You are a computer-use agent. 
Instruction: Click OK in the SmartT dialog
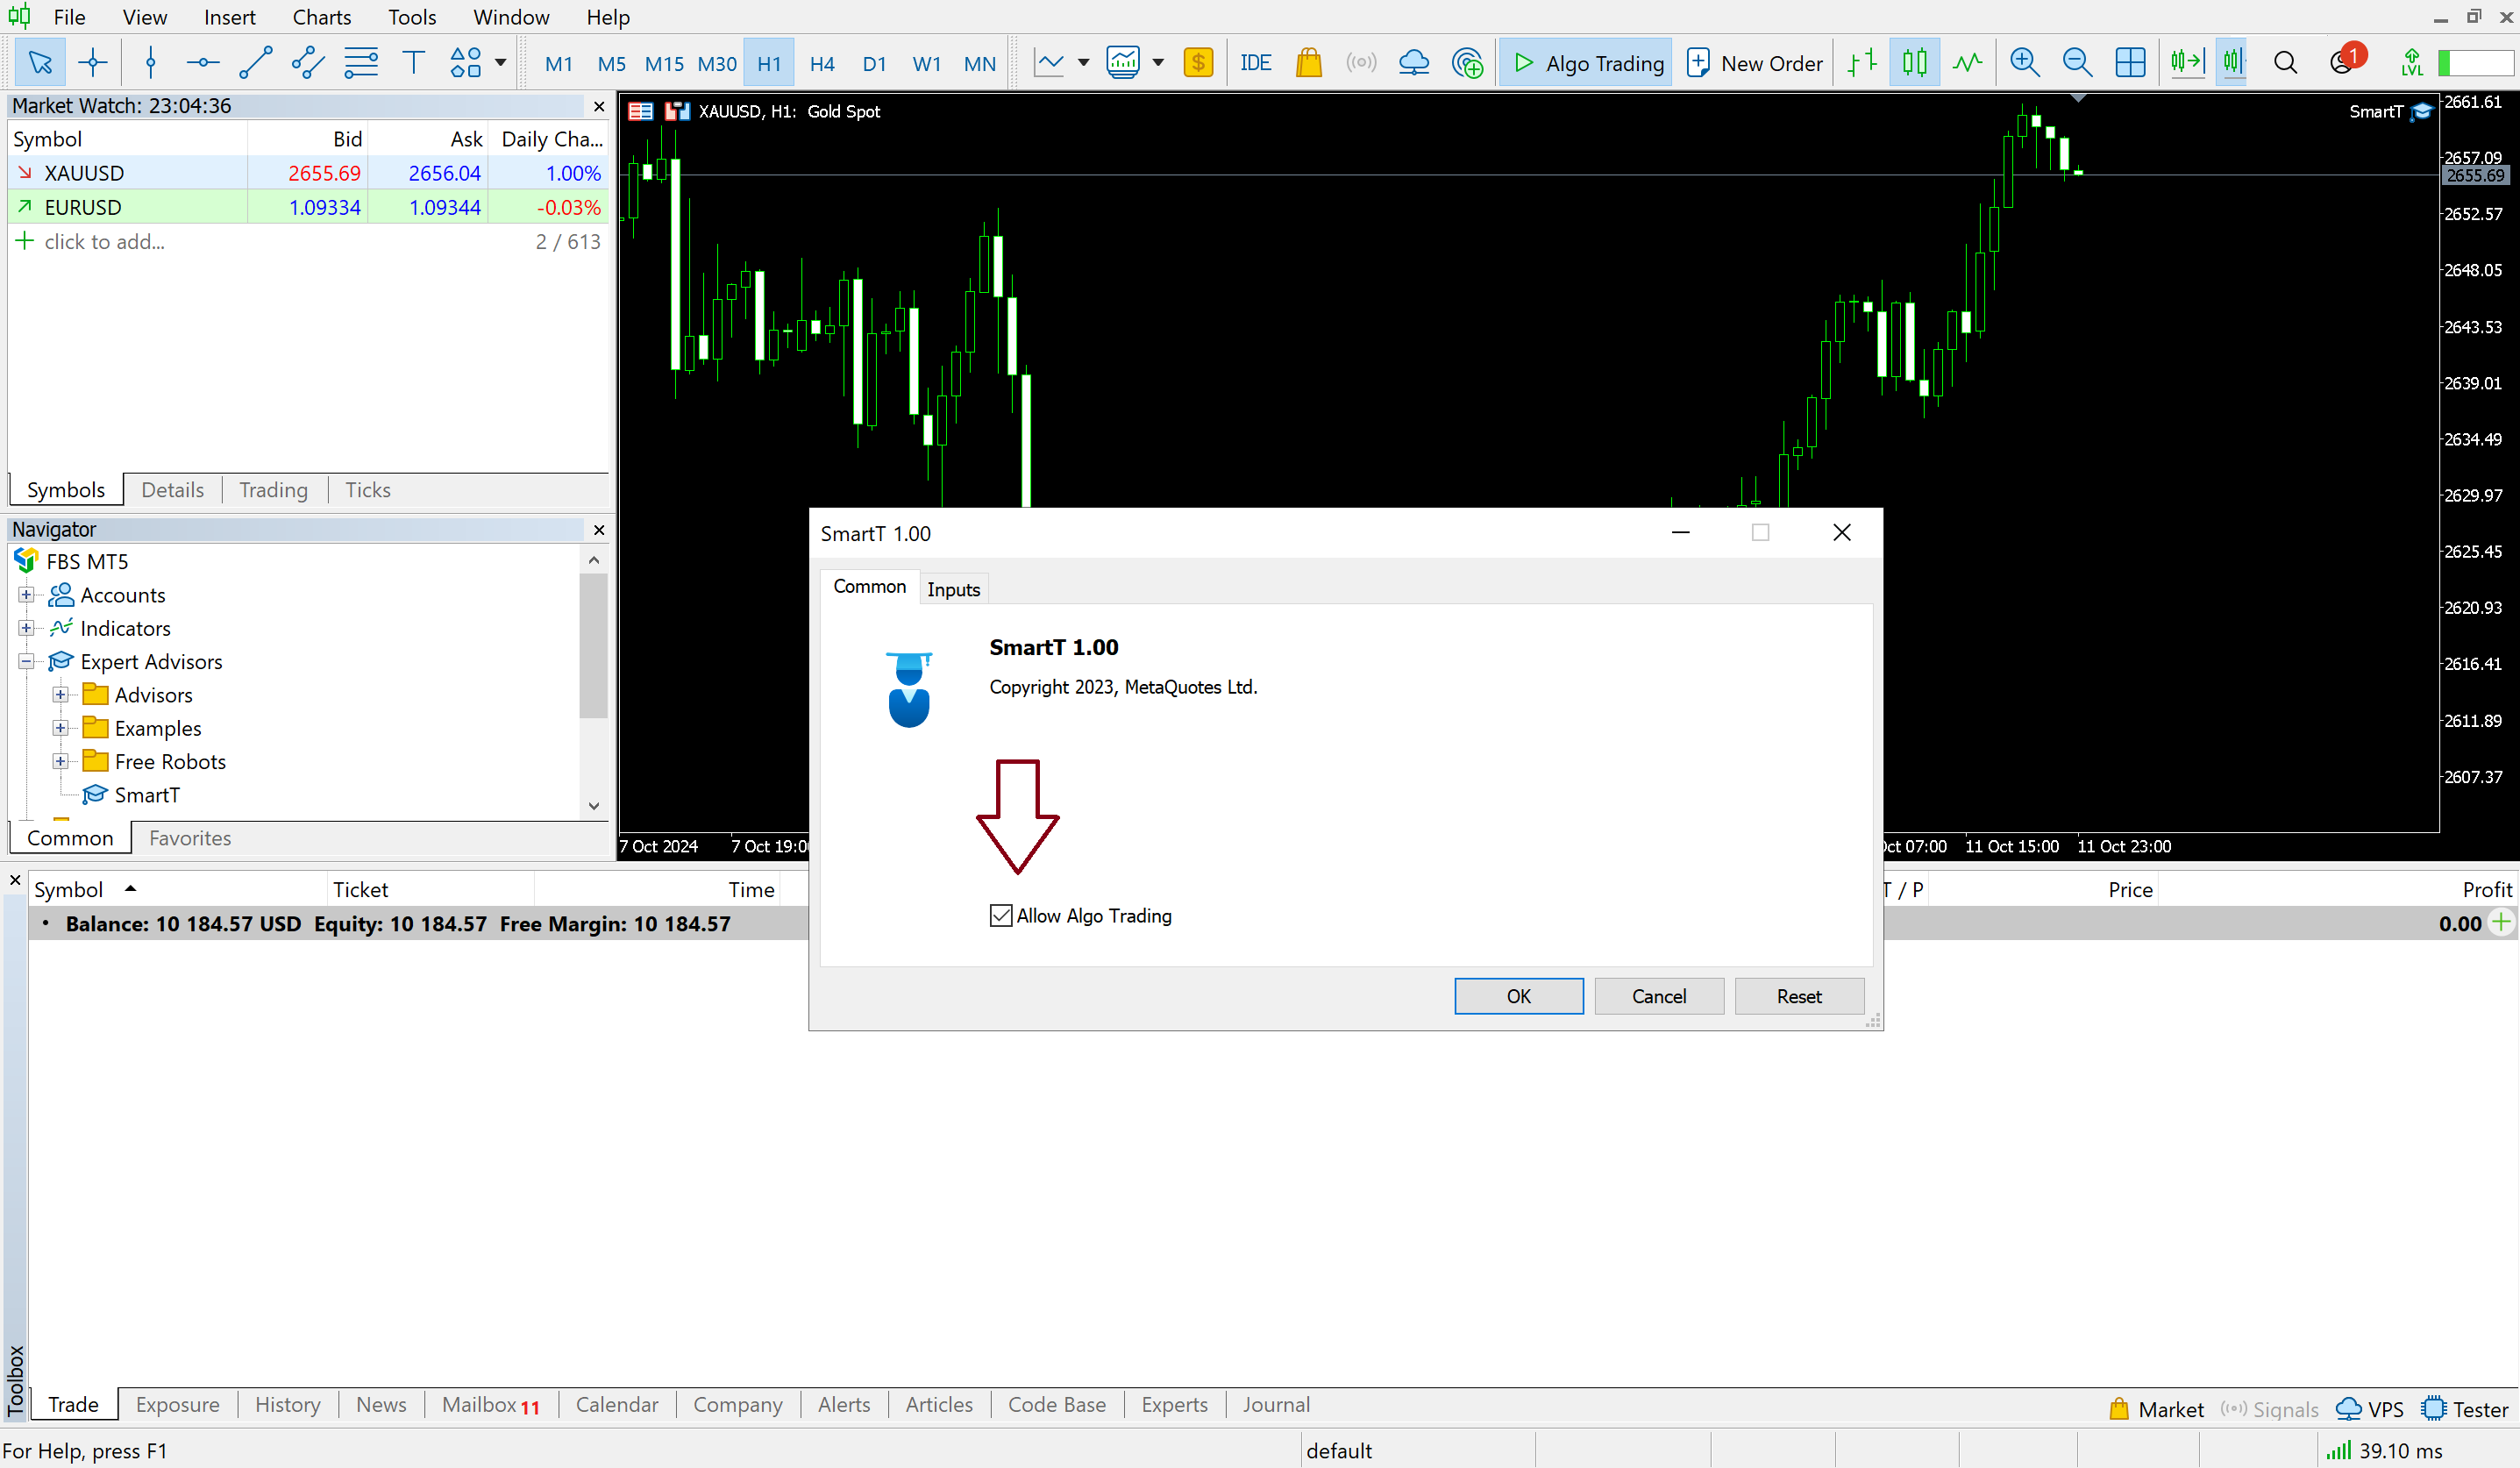pyautogui.click(x=1518, y=996)
